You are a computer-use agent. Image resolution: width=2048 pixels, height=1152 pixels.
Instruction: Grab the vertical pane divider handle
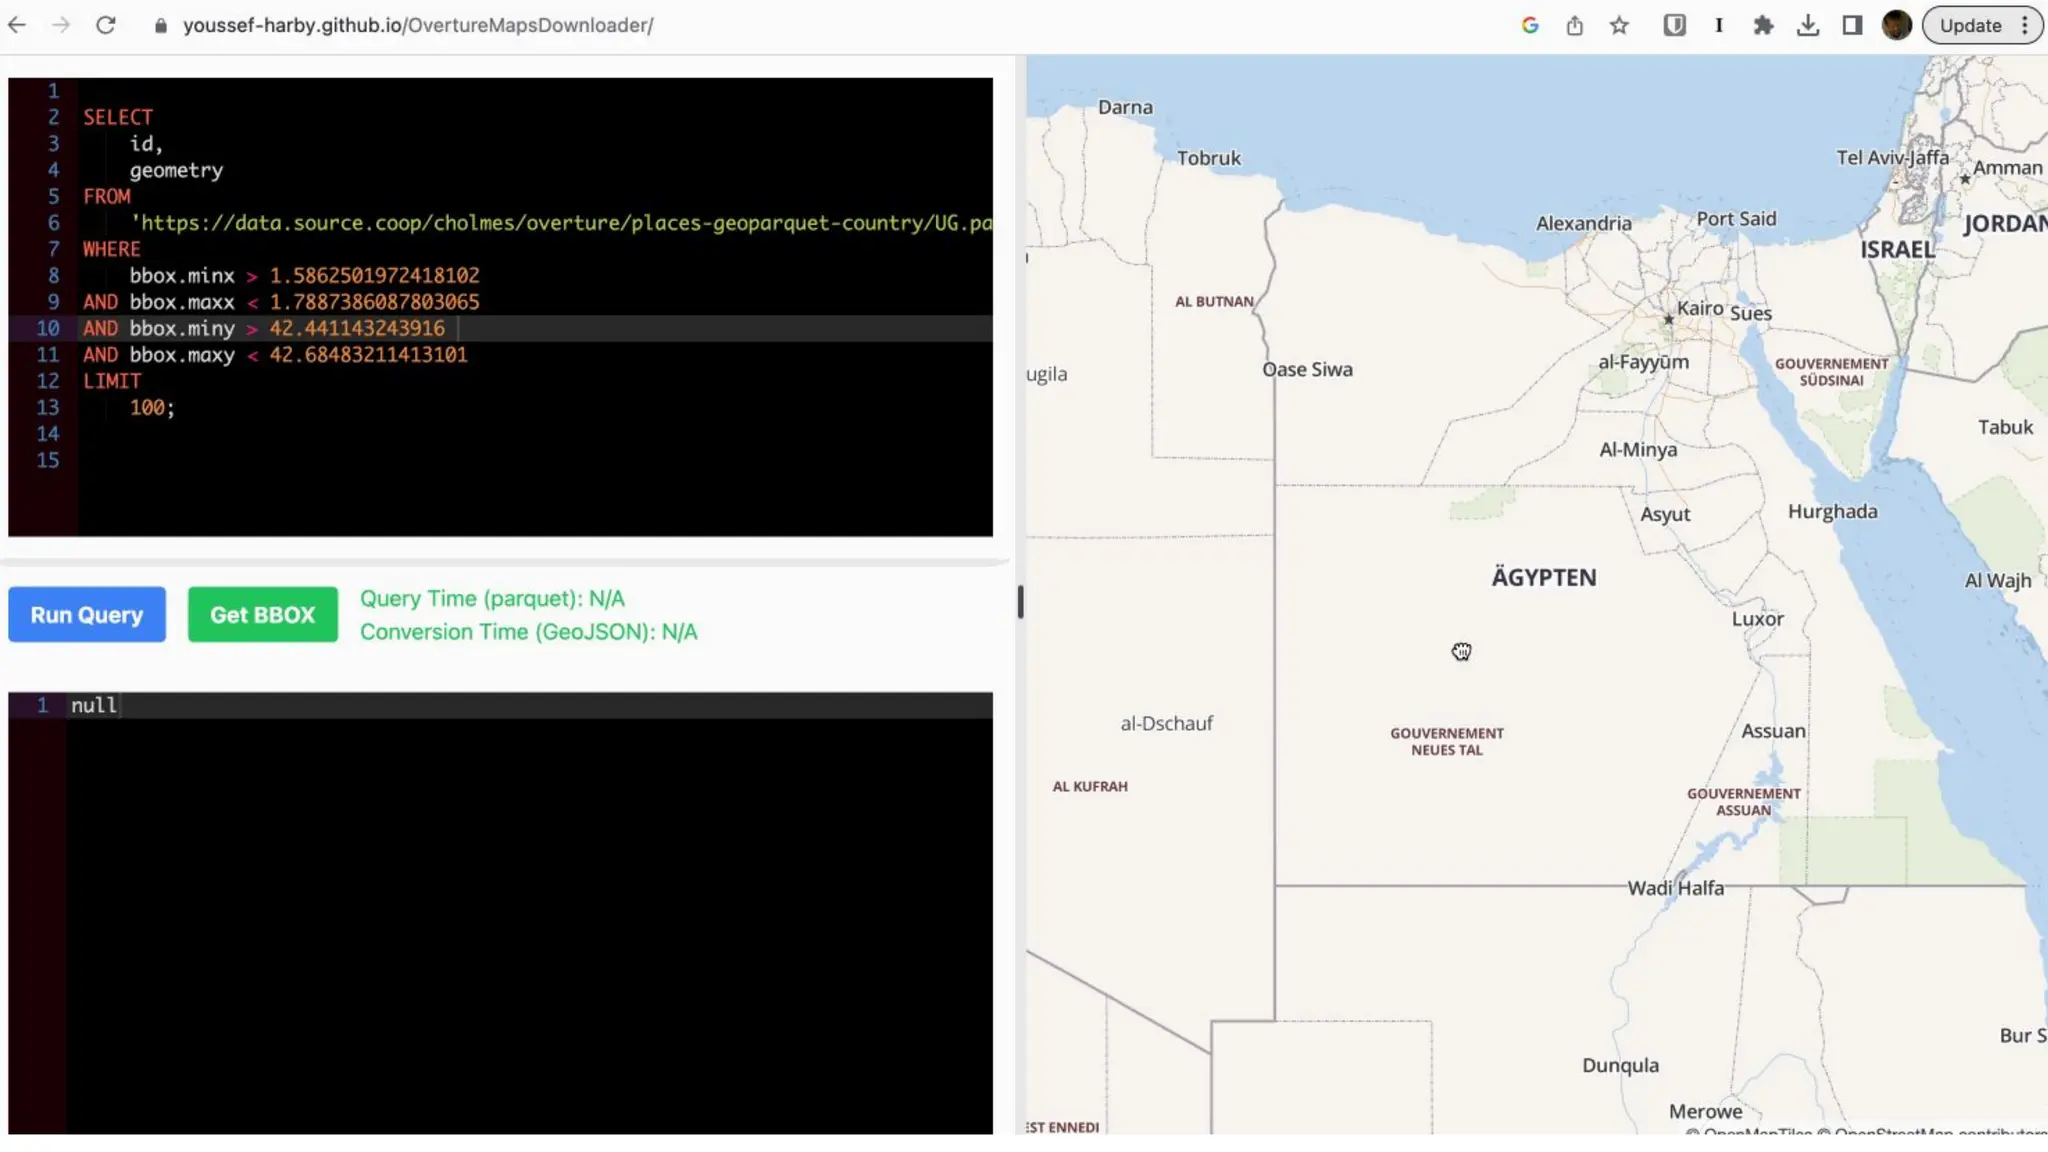click(1019, 602)
